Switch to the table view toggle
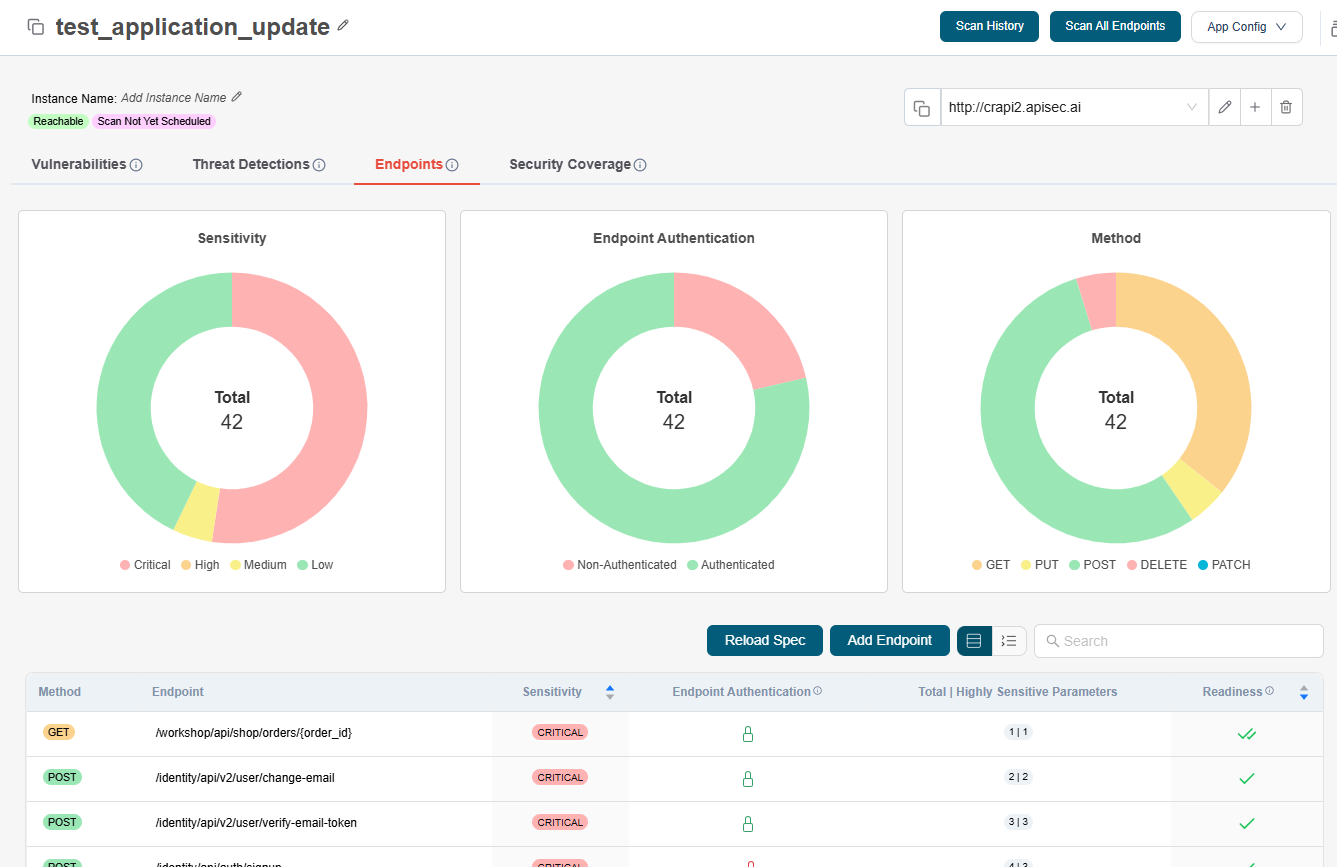1337x867 pixels. point(974,641)
